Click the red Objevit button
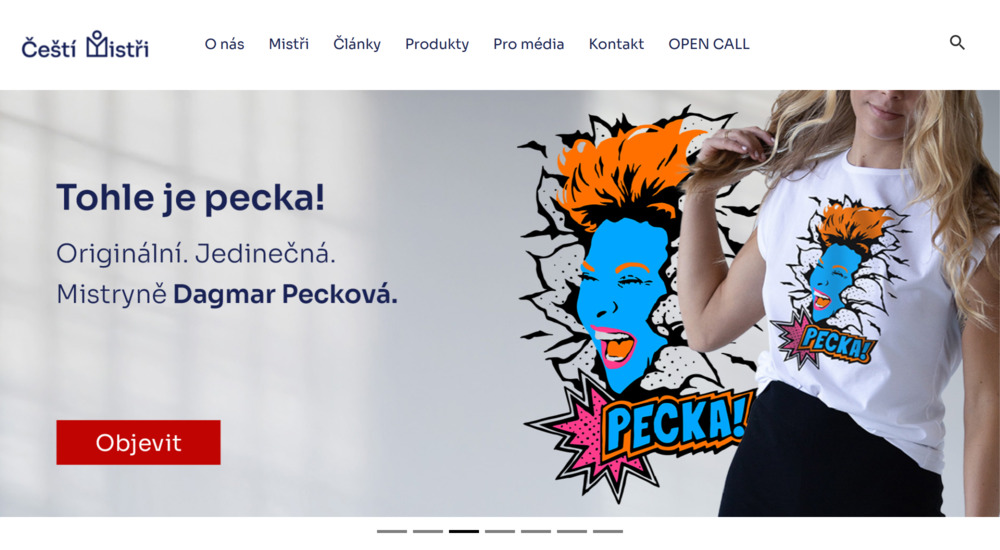1000x550 pixels. [x=138, y=442]
